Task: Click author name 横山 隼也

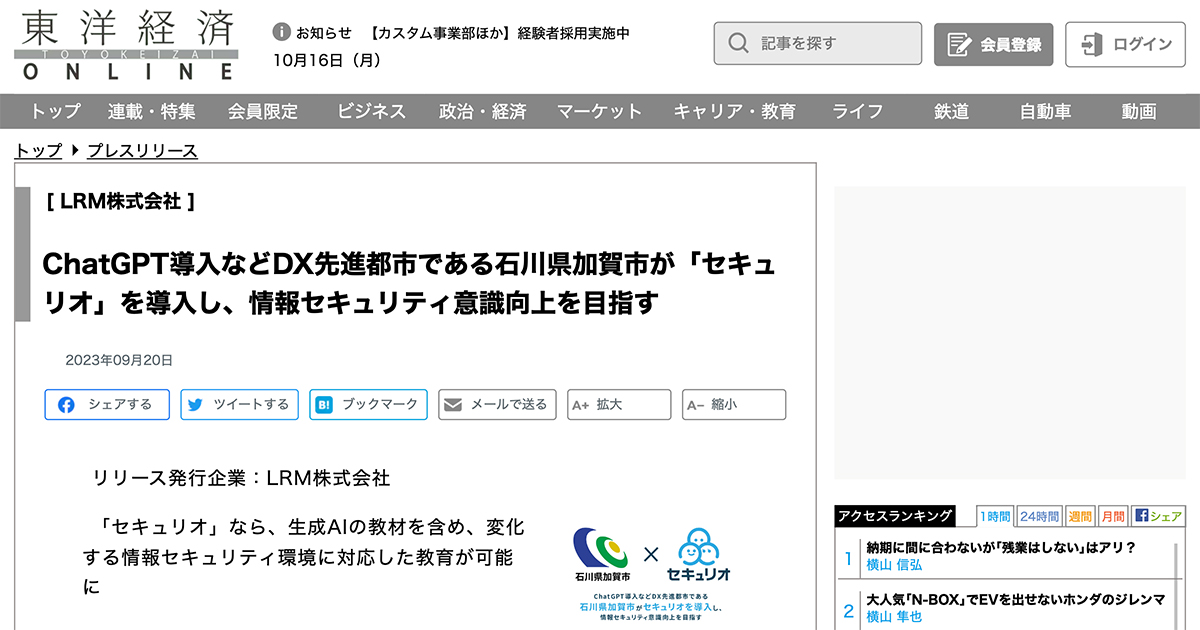Action: click(894, 617)
